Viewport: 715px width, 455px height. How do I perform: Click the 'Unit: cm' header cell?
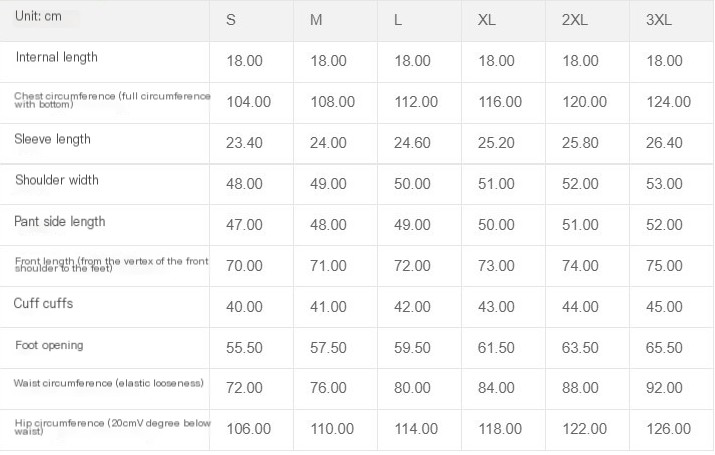coord(38,16)
